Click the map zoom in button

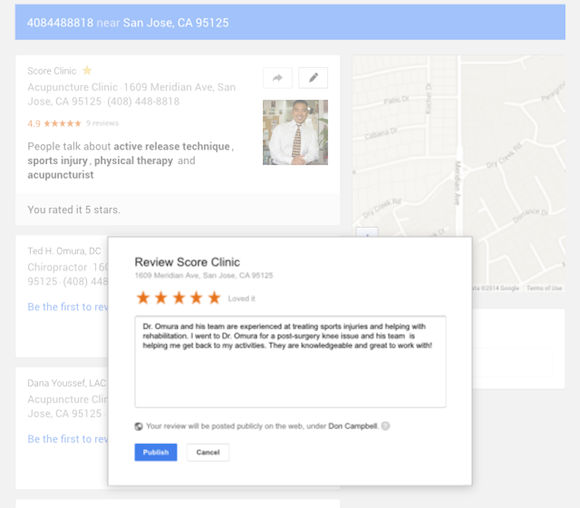coord(367,232)
